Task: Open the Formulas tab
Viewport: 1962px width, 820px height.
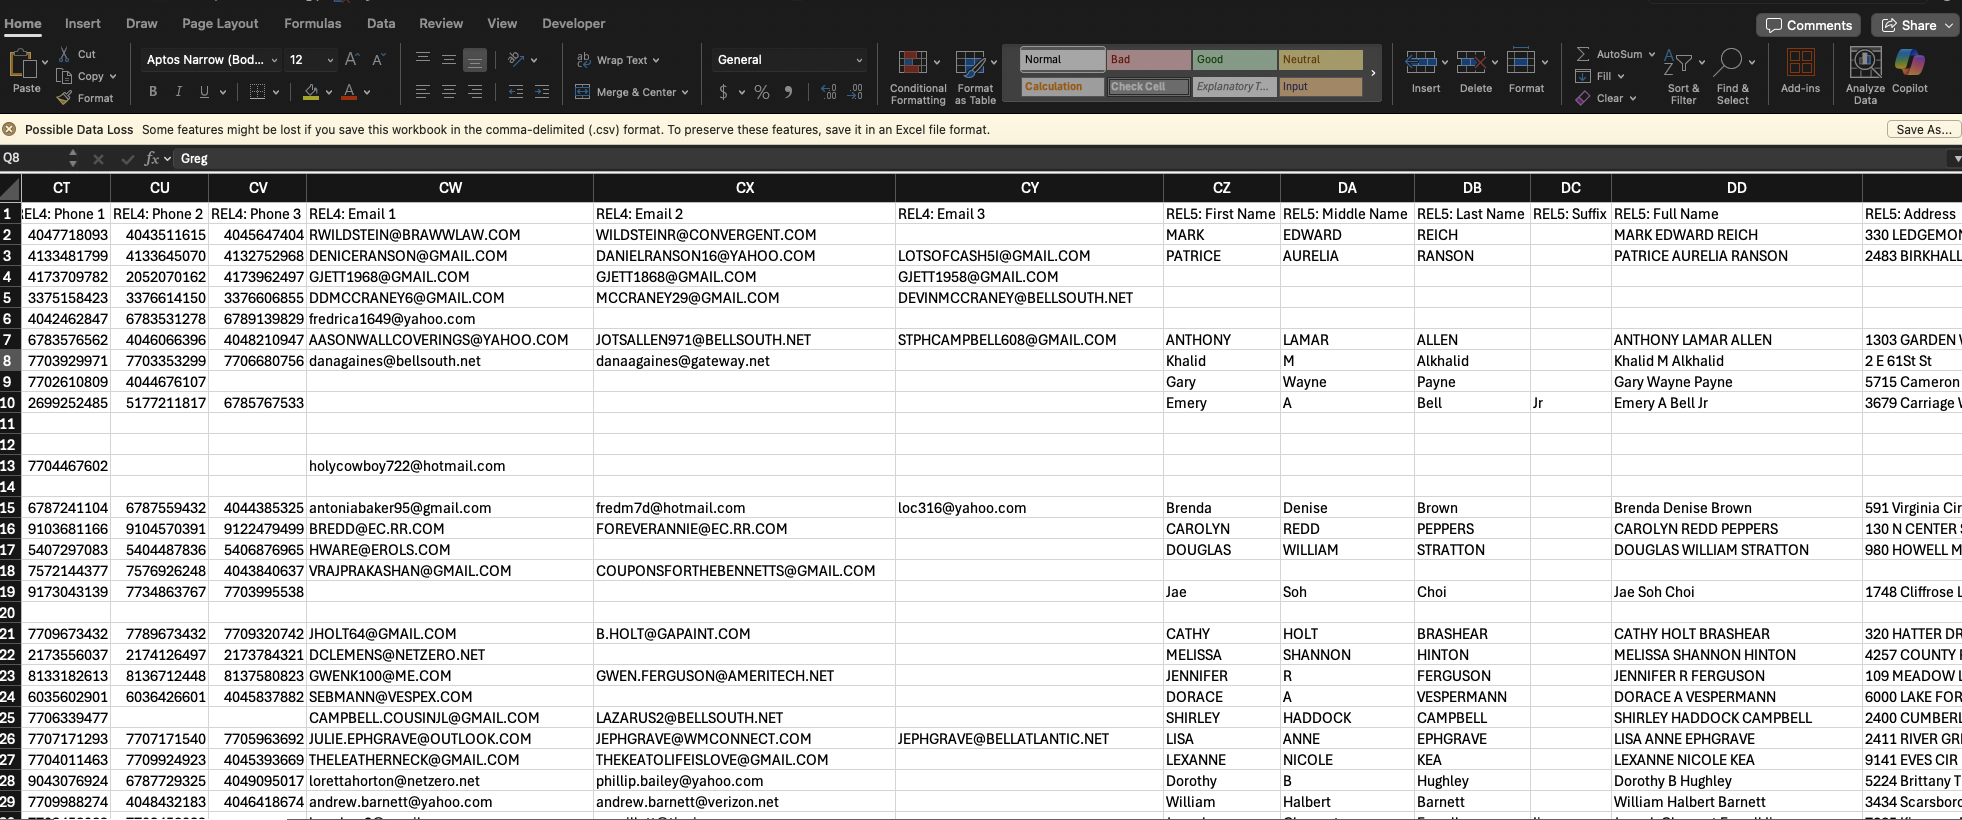Action: click(313, 23)
